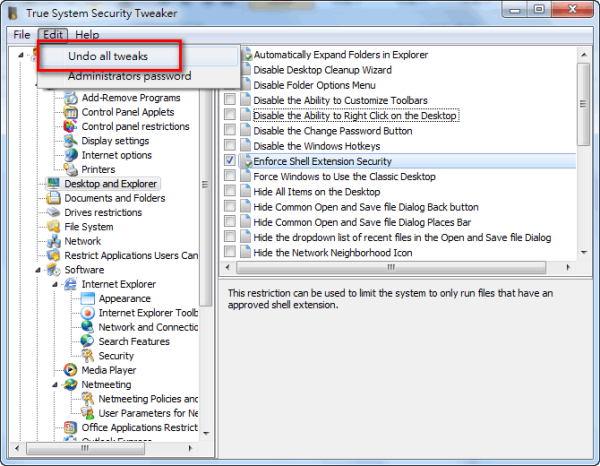This screenshot has height=466, width=600.
Task: Click the Printers icon
Action: click(x=70, y=169)
